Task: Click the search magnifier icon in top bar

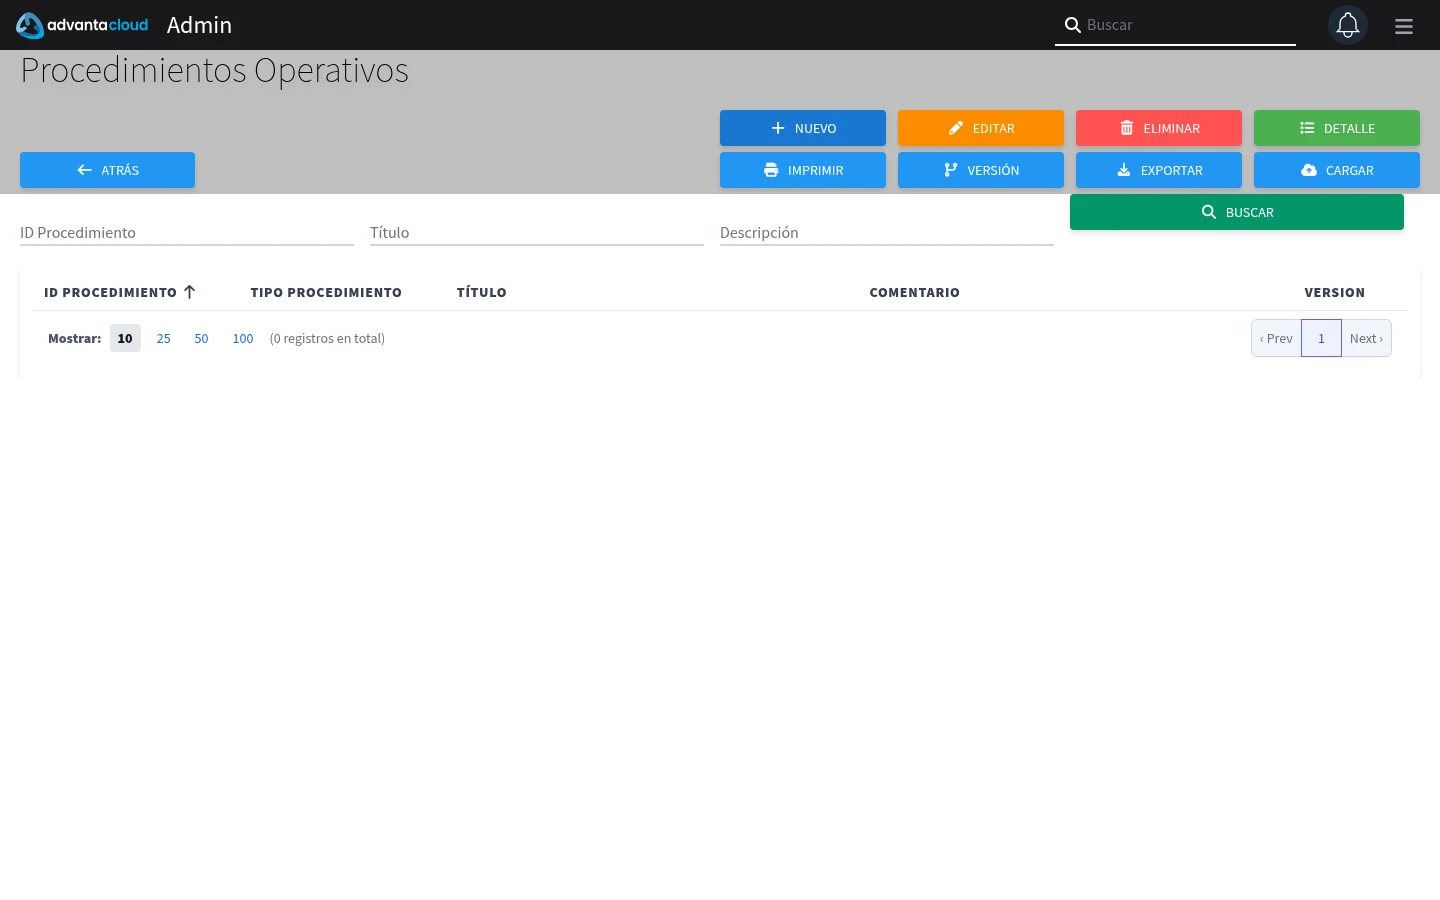Action: pos(1072,25)
